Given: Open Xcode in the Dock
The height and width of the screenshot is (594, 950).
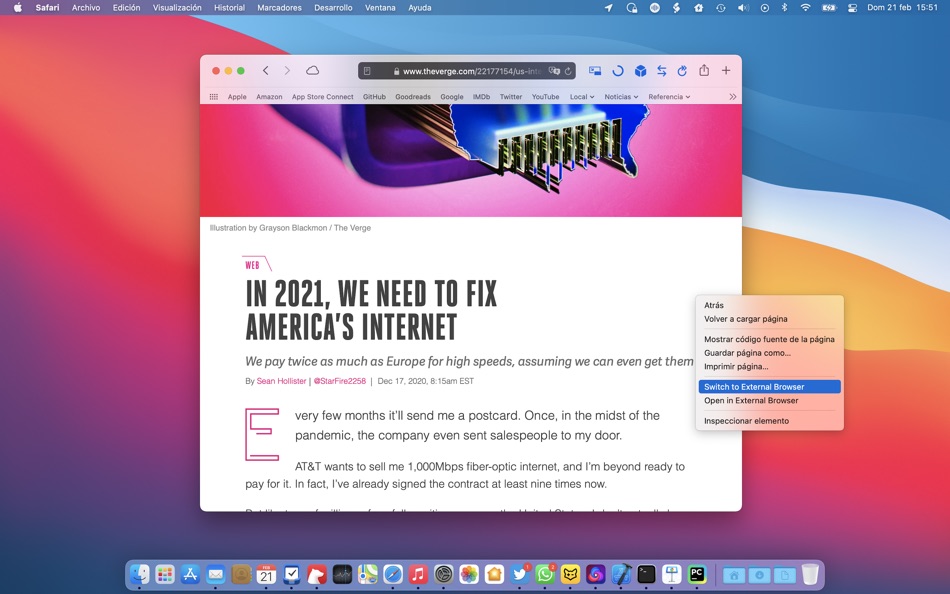Looking at the screenshot, I should coord(620,574).
